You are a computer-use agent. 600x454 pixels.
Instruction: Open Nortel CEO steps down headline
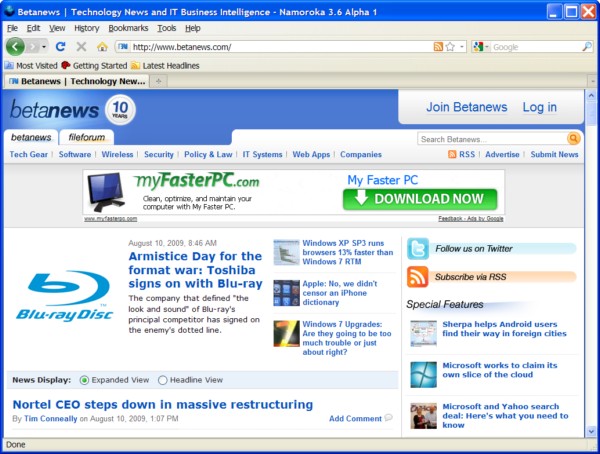coord(163,405)
